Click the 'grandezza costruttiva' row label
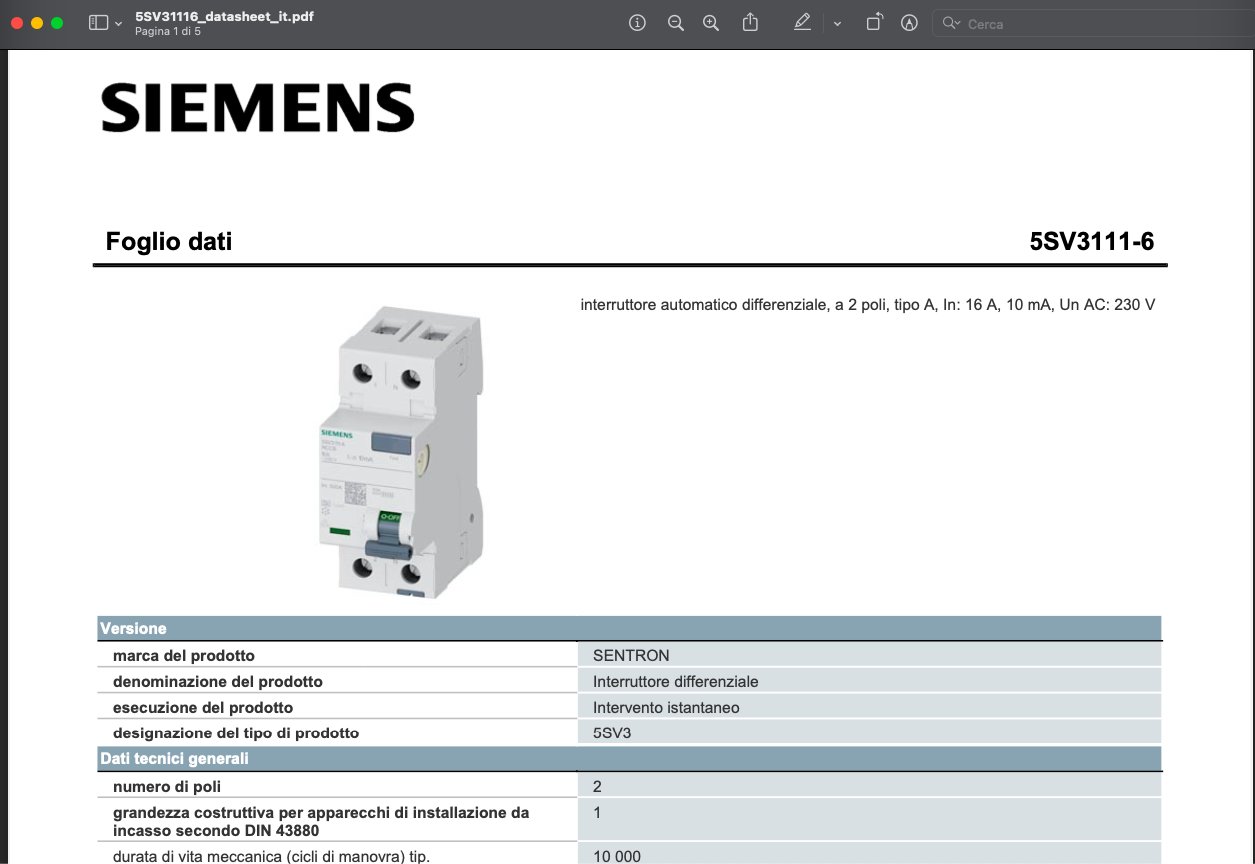The height and width of the screenshot is (864, 1255). point(321,821)
